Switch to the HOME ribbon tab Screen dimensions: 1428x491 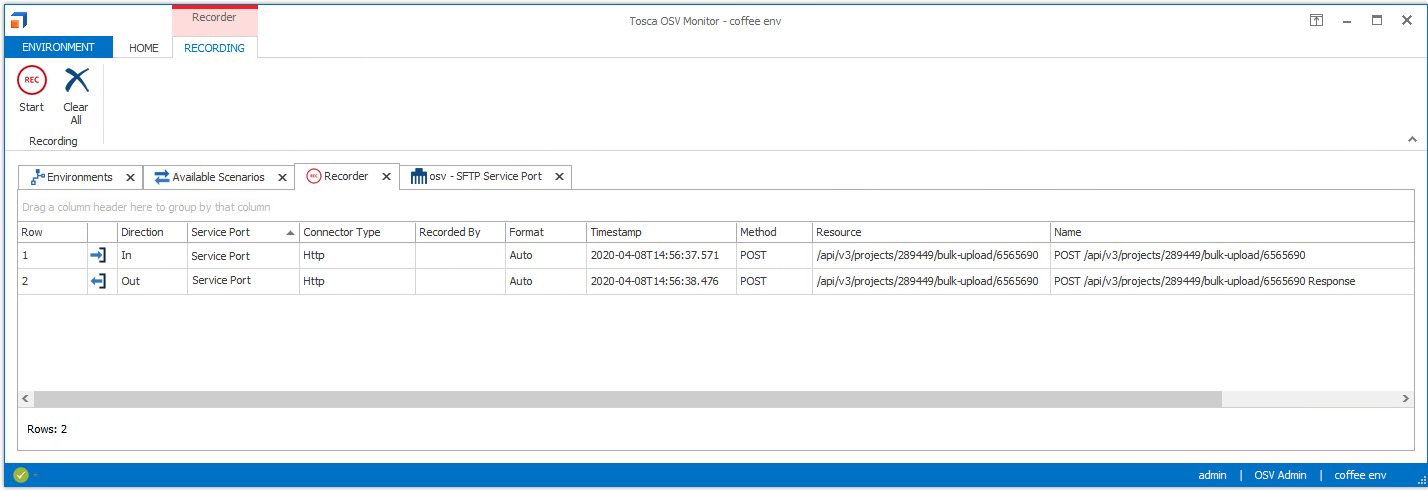click(x=144, y=48)
